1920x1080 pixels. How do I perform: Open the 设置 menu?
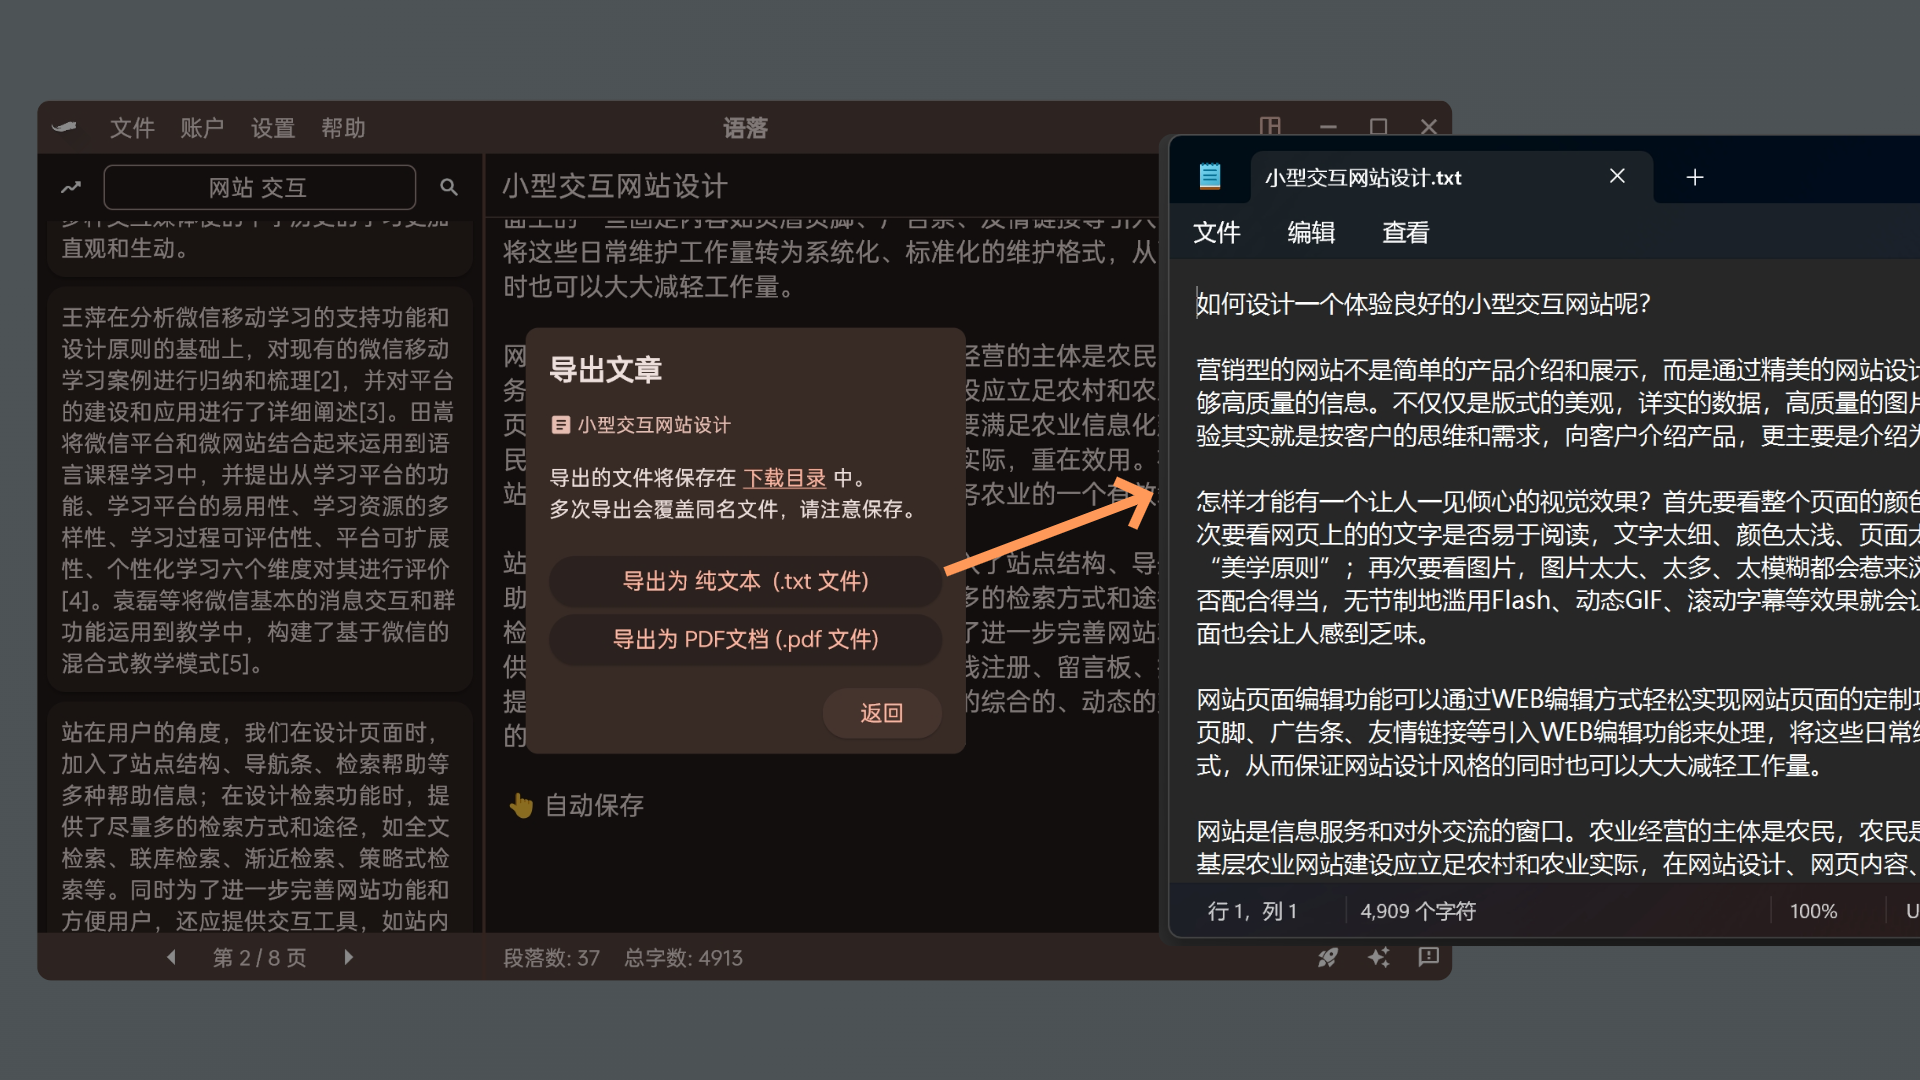coord(272,128)
